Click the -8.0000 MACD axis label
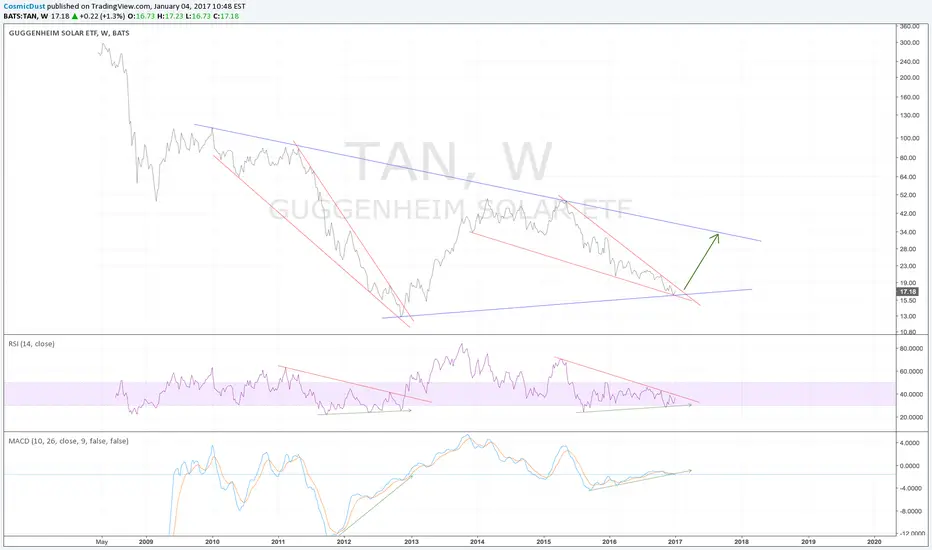This screenshot has height=550, width=932. point(912,511)
